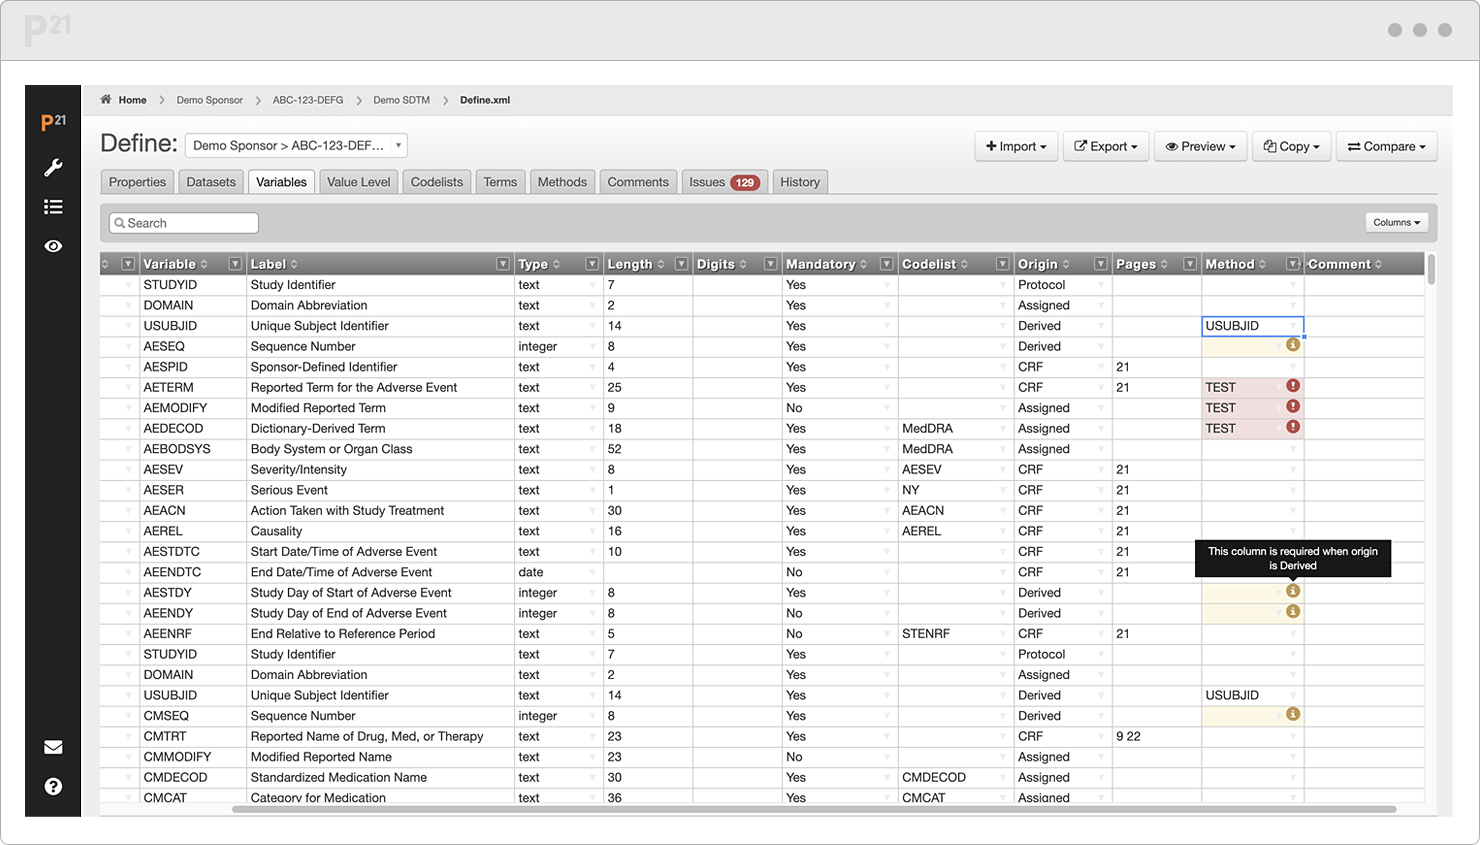
Task: Click the eye icon in left sidebar
Action: (x=53, y=246)
